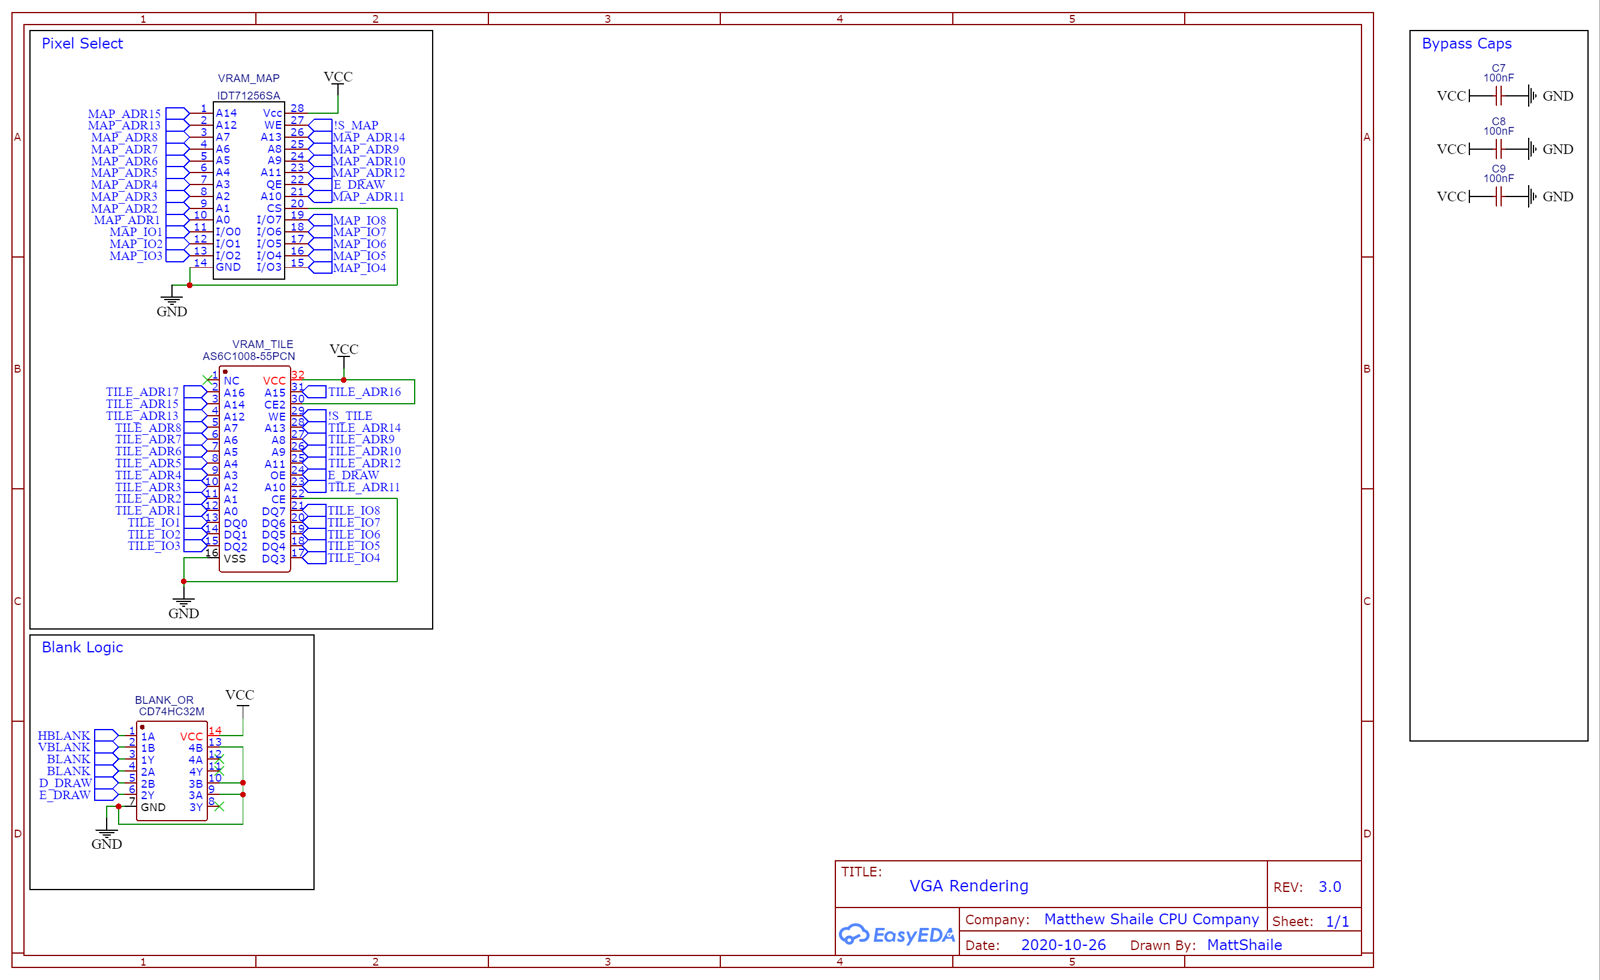
Task: Click the VGA Rendering title text
Action: [x=969, y=886]
